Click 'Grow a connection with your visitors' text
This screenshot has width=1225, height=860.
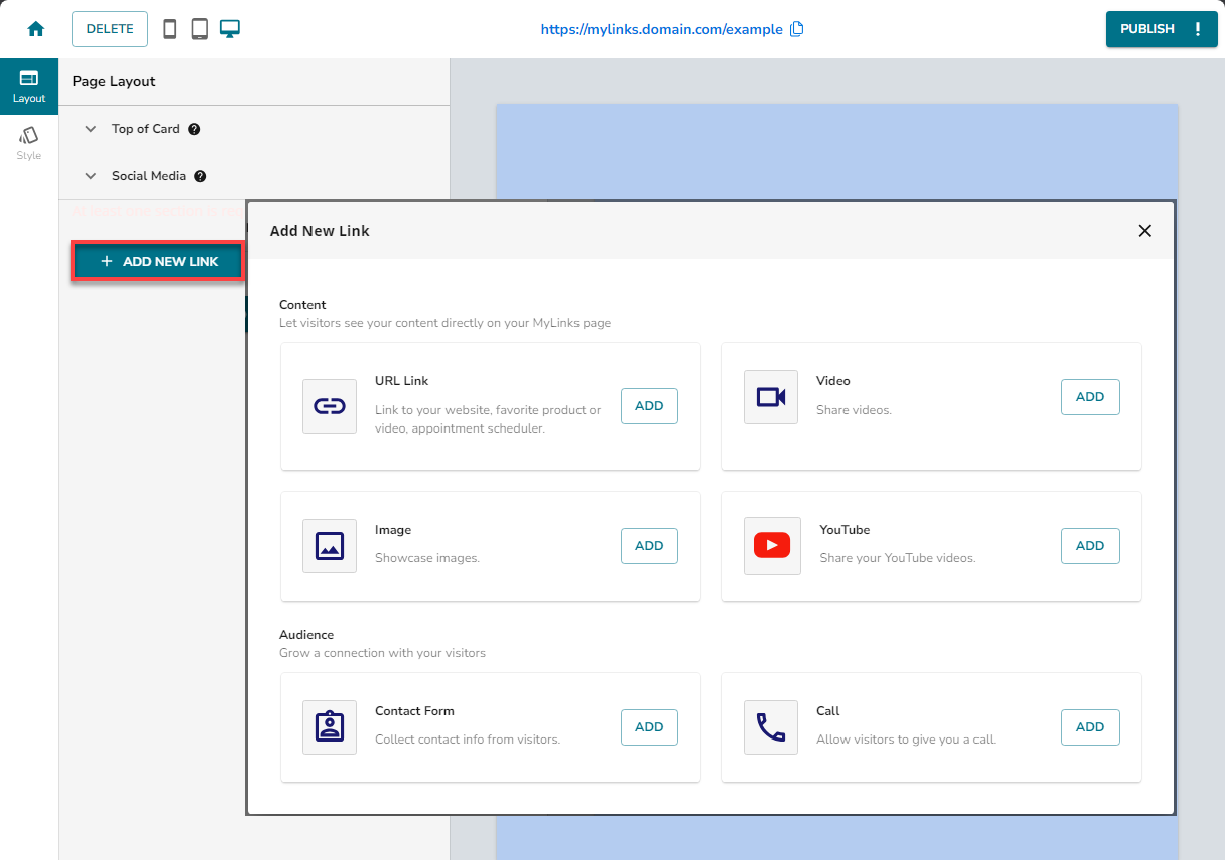382,653
